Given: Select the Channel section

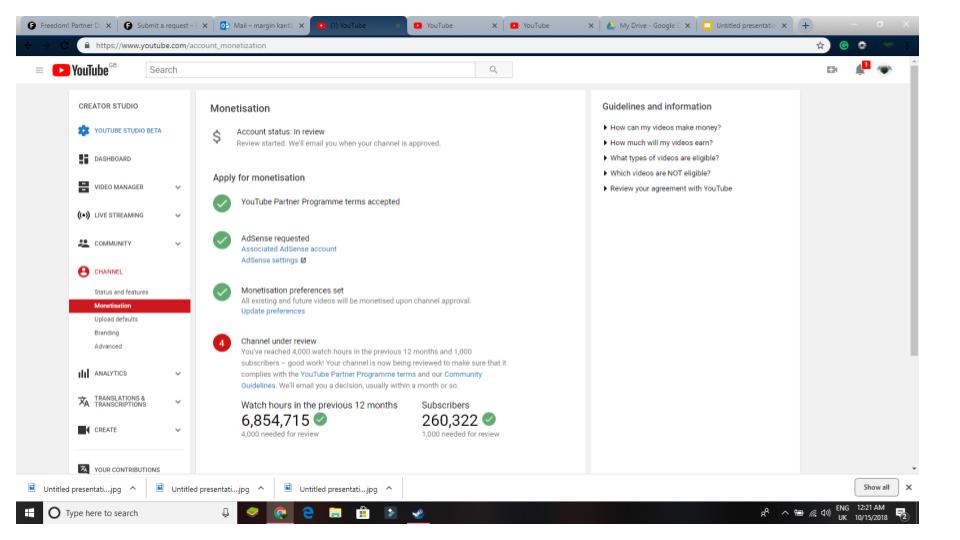Looking at the screenshot, I should [x=108, y=271].
